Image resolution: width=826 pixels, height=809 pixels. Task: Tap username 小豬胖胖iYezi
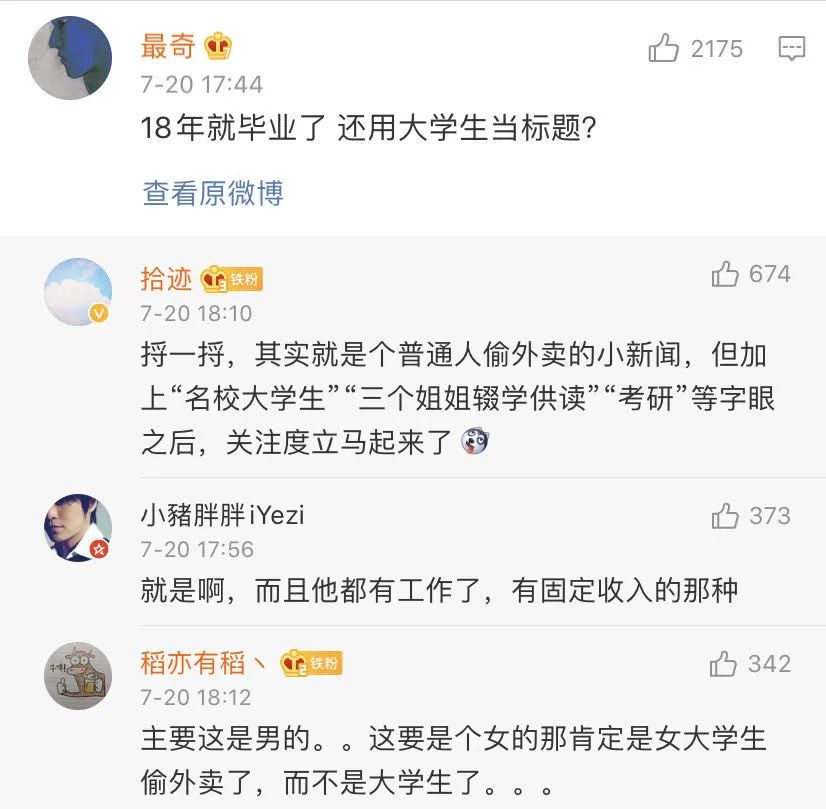point(222,515)
